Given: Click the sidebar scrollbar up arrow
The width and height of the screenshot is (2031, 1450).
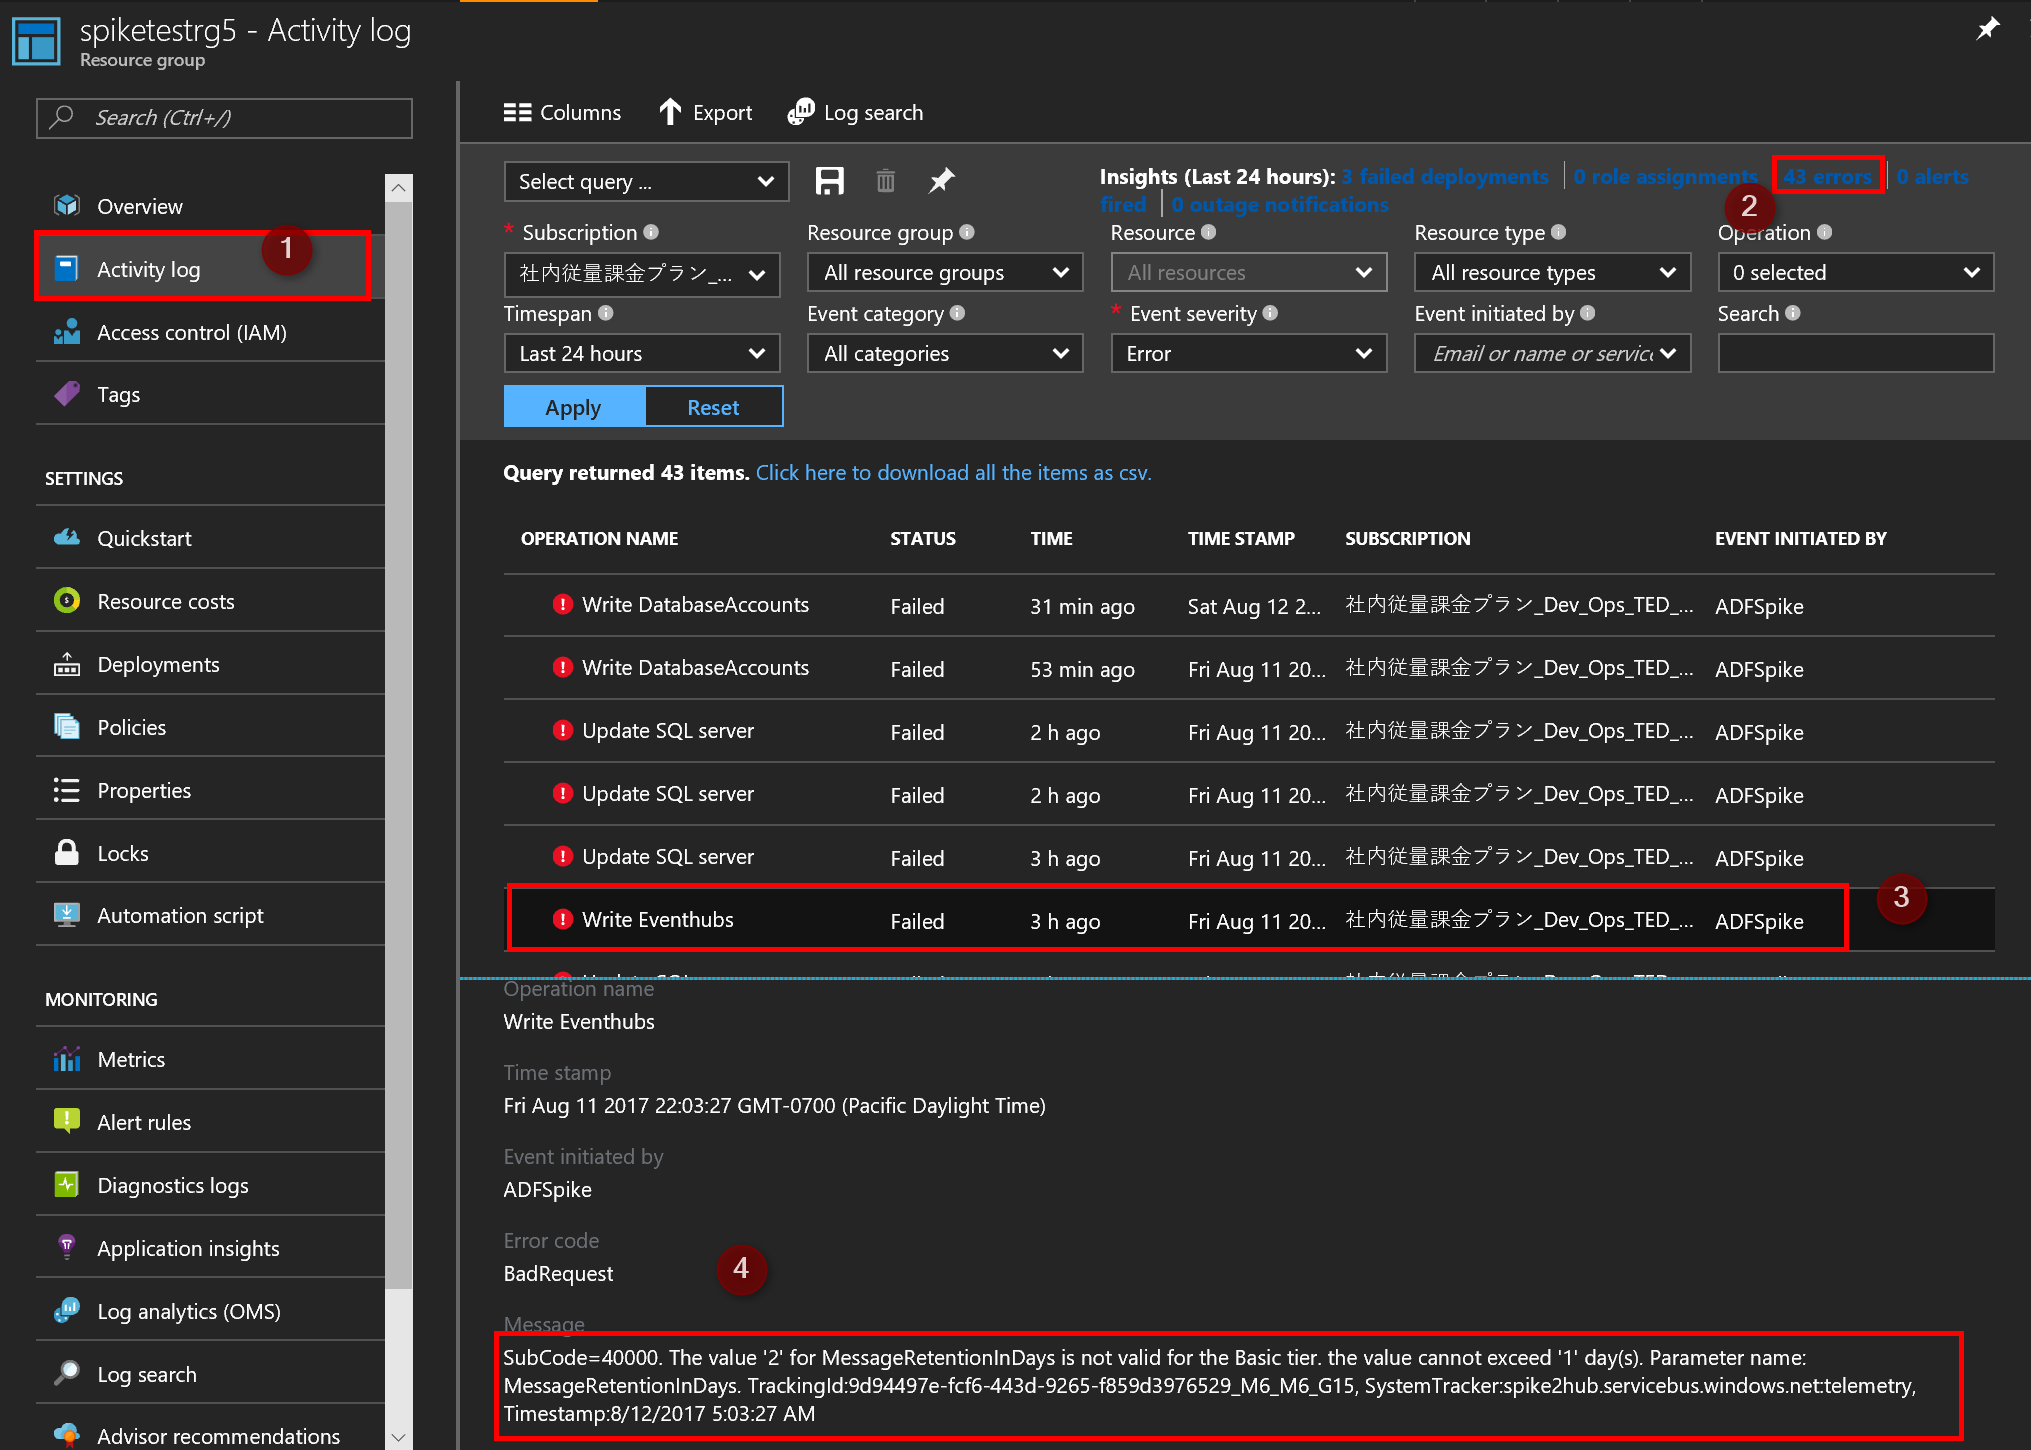Looking at the screenshot, I should pyautogui.click(x=398, y=187).
